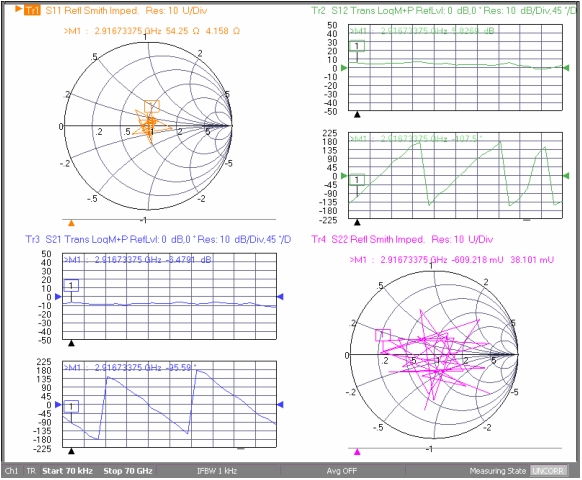Click the Tr3 phase marker readout in degrees
This screenshot has width=582, height=480.
tap(130, 368)
